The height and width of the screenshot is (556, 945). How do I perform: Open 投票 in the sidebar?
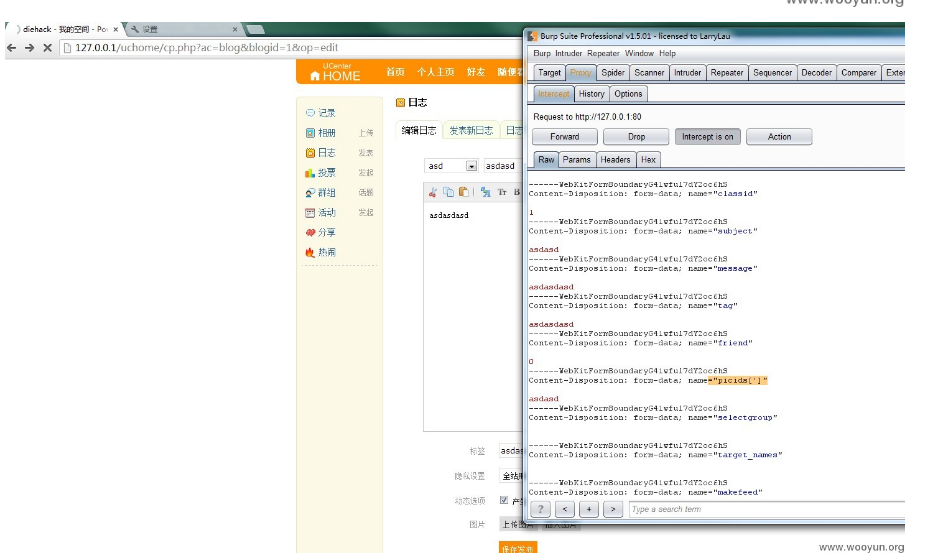pyautogui.click(x=327, y=172)
